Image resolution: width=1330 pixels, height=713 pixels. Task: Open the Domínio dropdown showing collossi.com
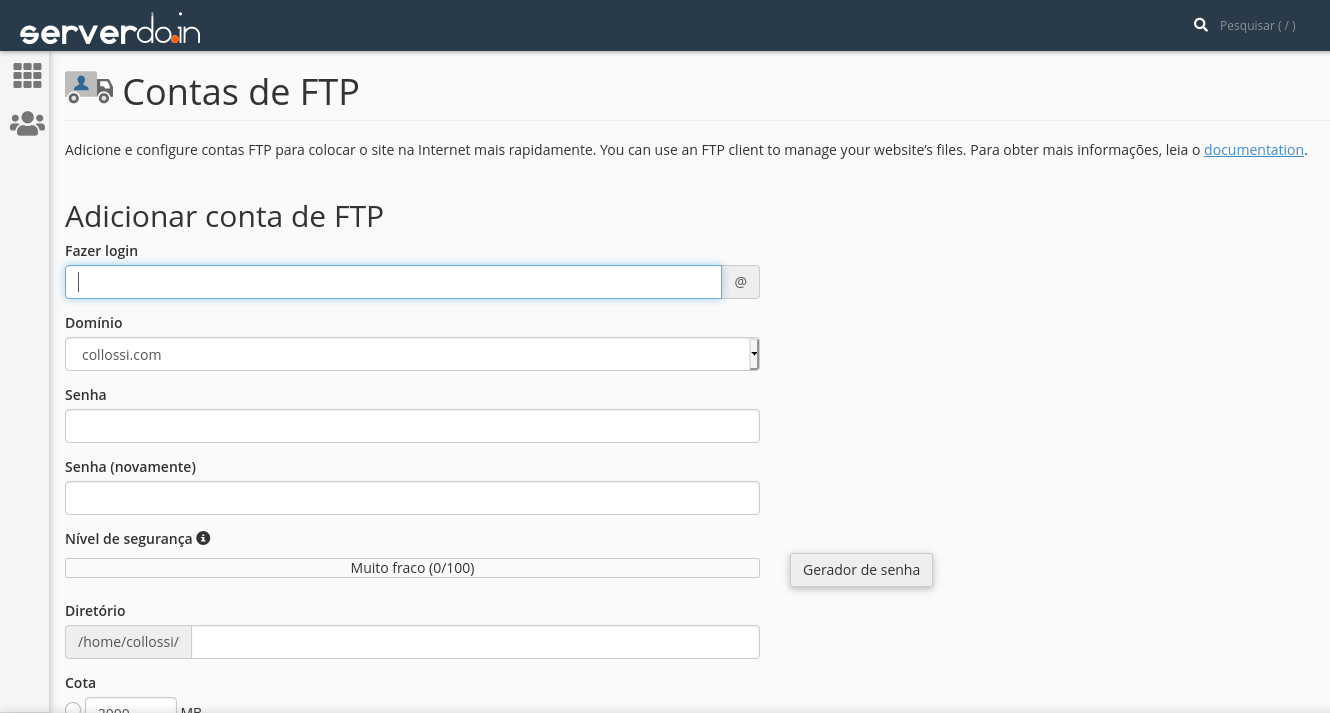[406, 354]
